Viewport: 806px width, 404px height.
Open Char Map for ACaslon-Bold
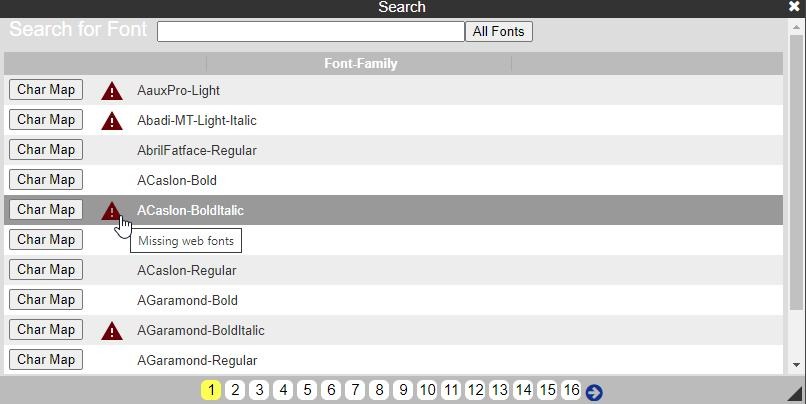point(46,179)
